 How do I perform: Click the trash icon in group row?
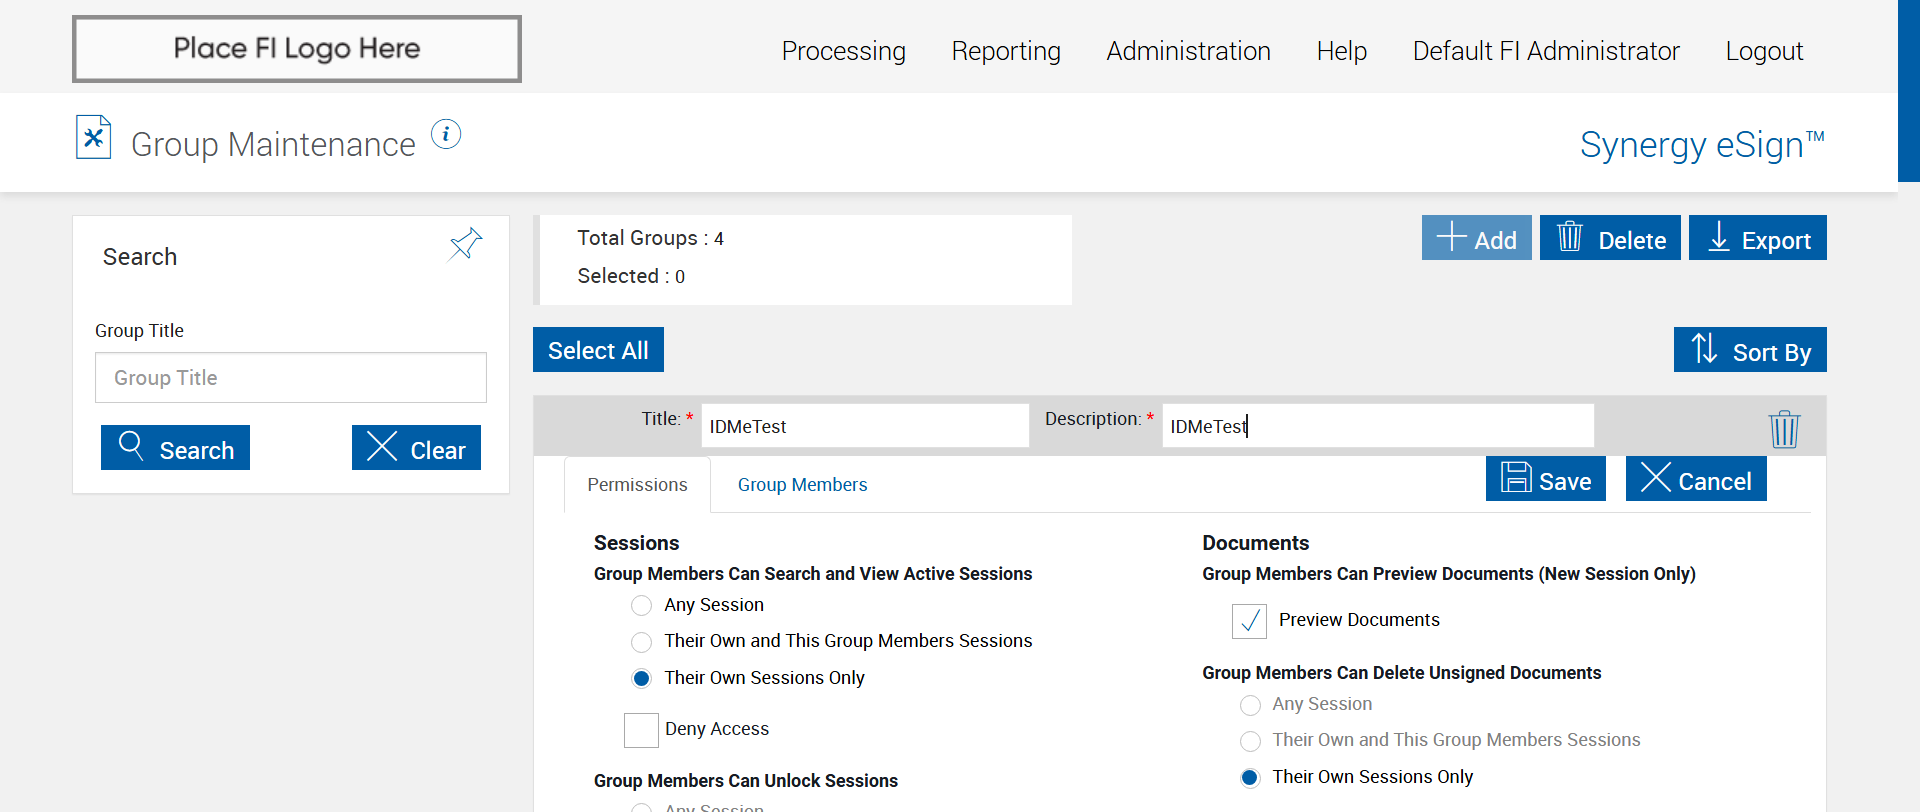[x=1784, y=429]
